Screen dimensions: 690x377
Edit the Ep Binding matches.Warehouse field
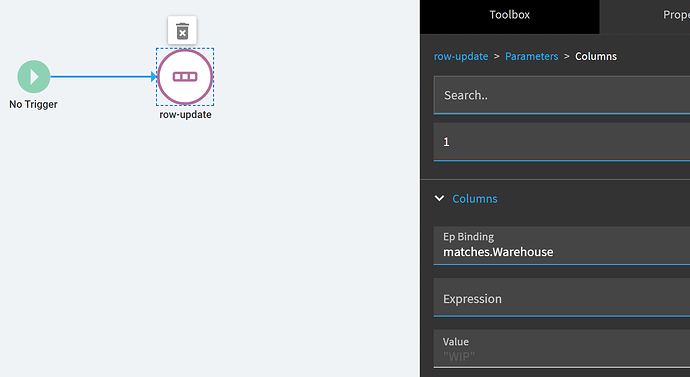tap(562, 245)
